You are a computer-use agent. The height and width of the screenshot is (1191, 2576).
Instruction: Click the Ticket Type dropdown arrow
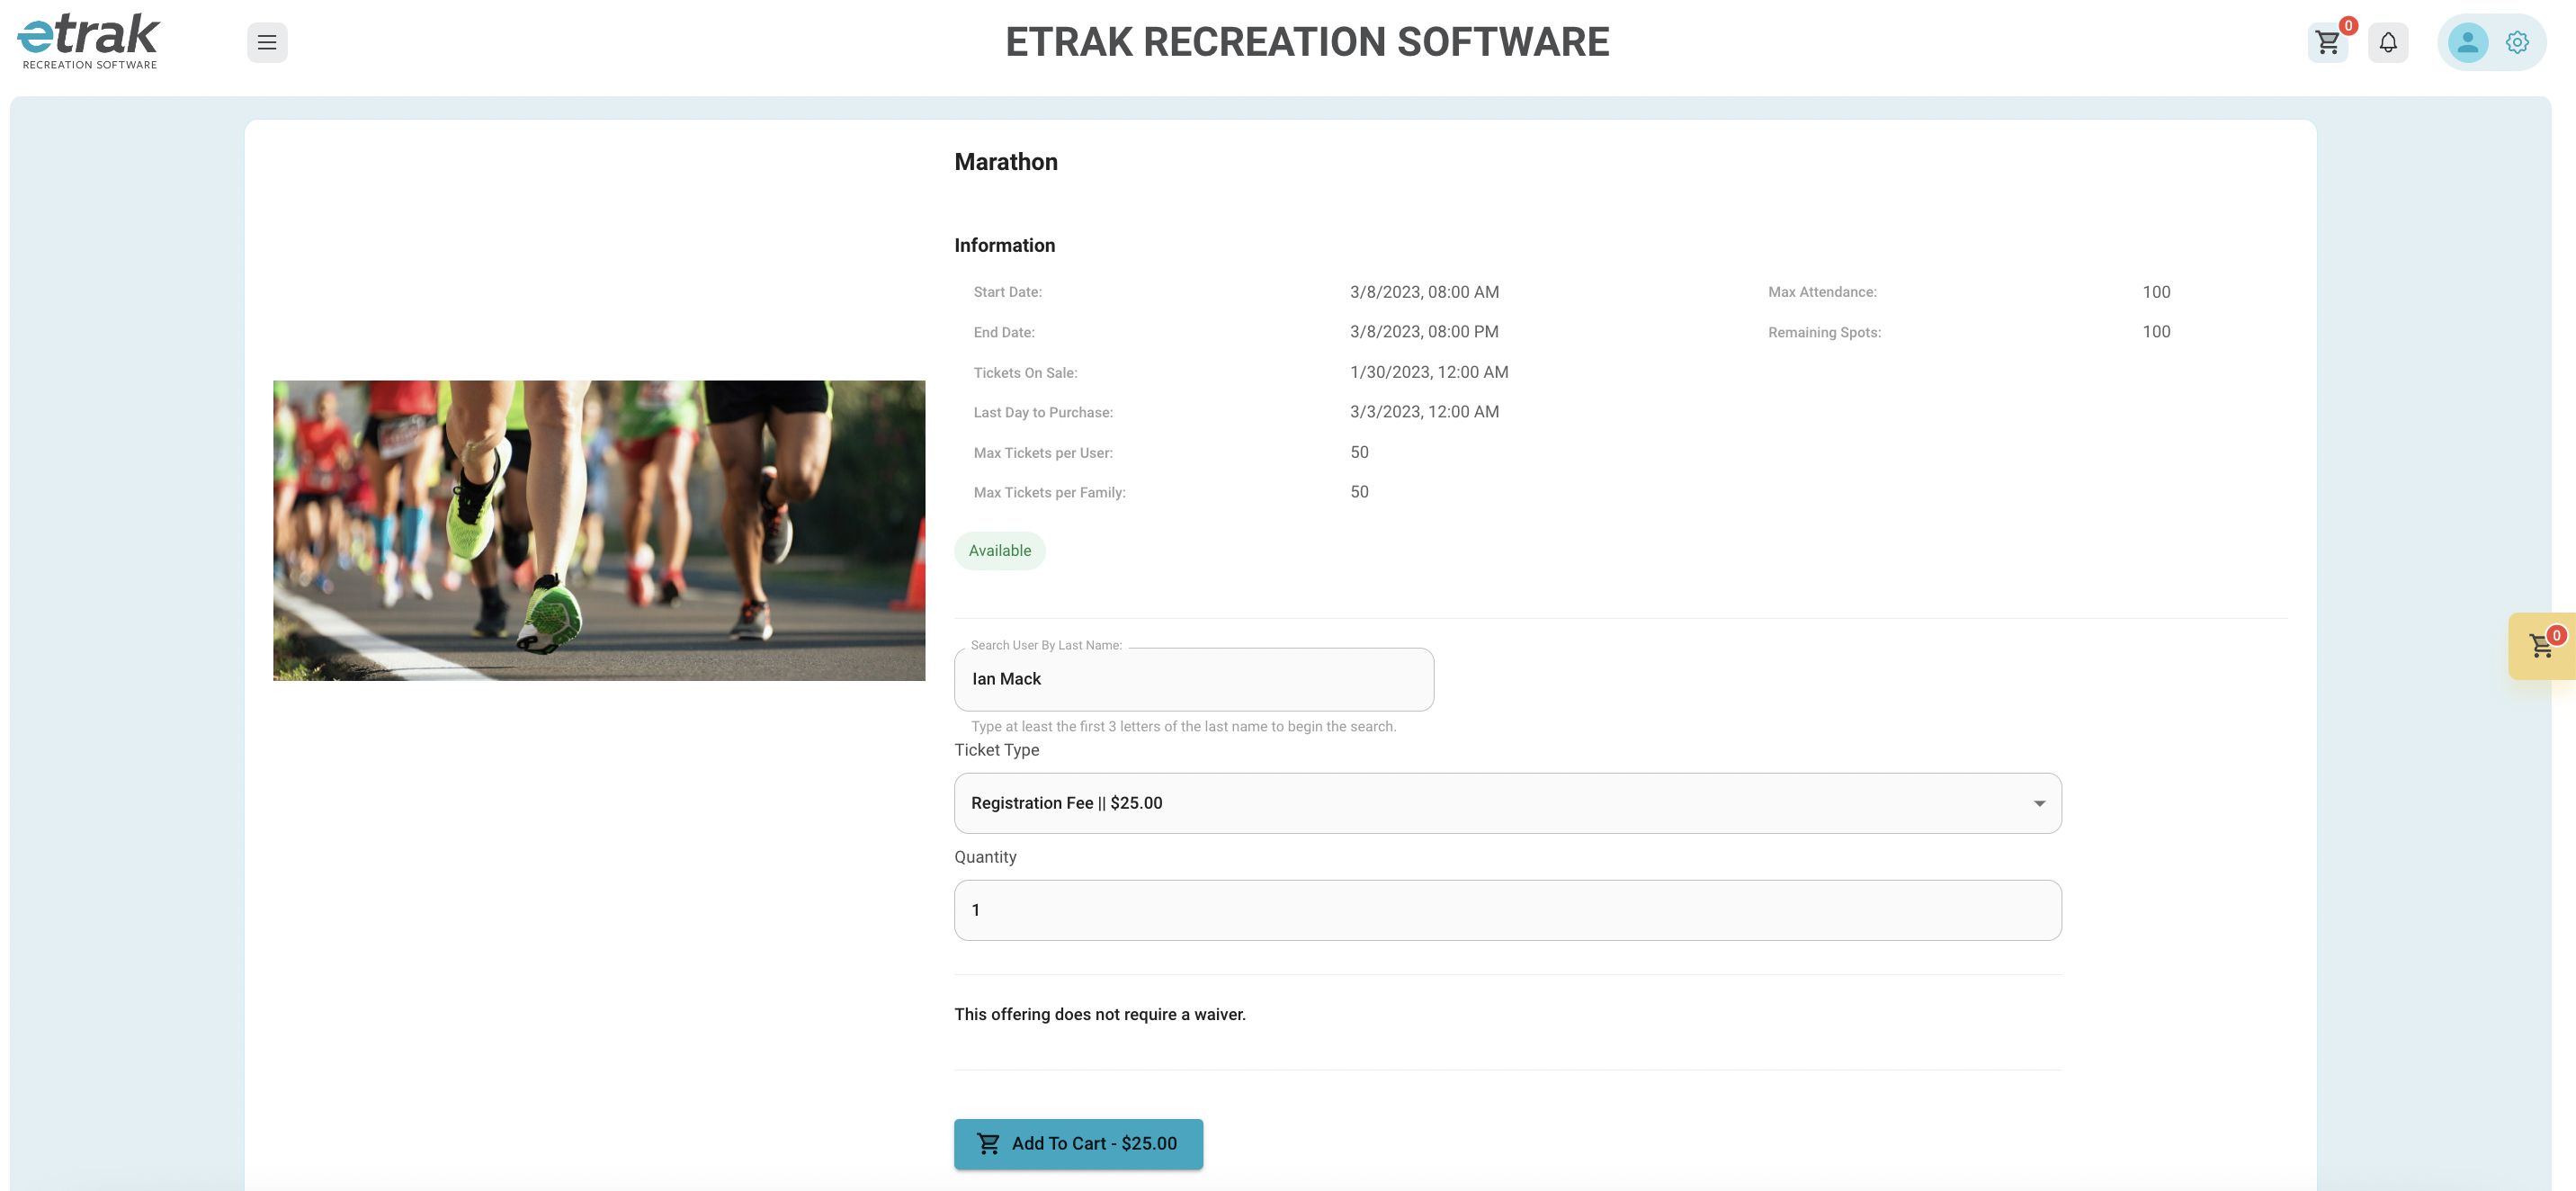(2039, 803)
